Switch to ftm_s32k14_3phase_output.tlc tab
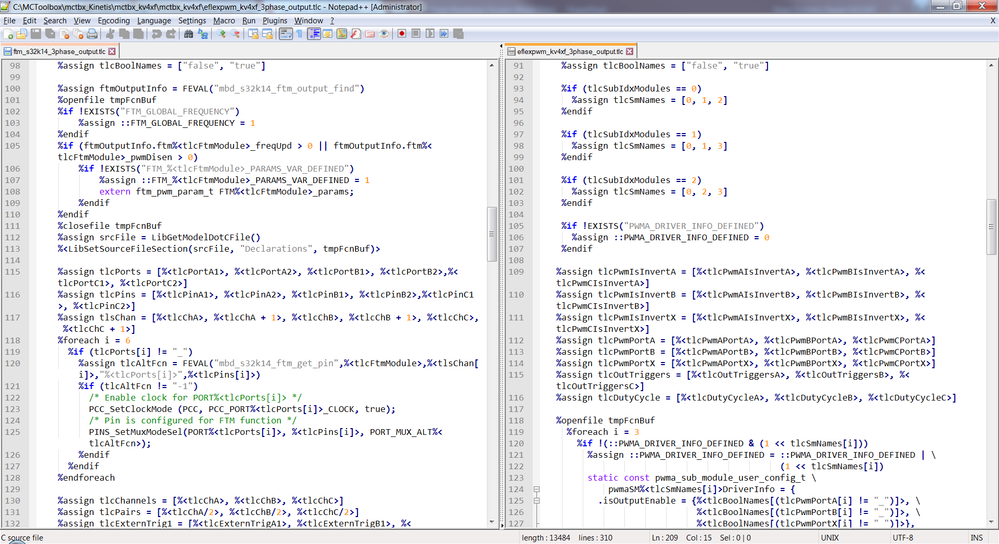 [x=58, y=51]
